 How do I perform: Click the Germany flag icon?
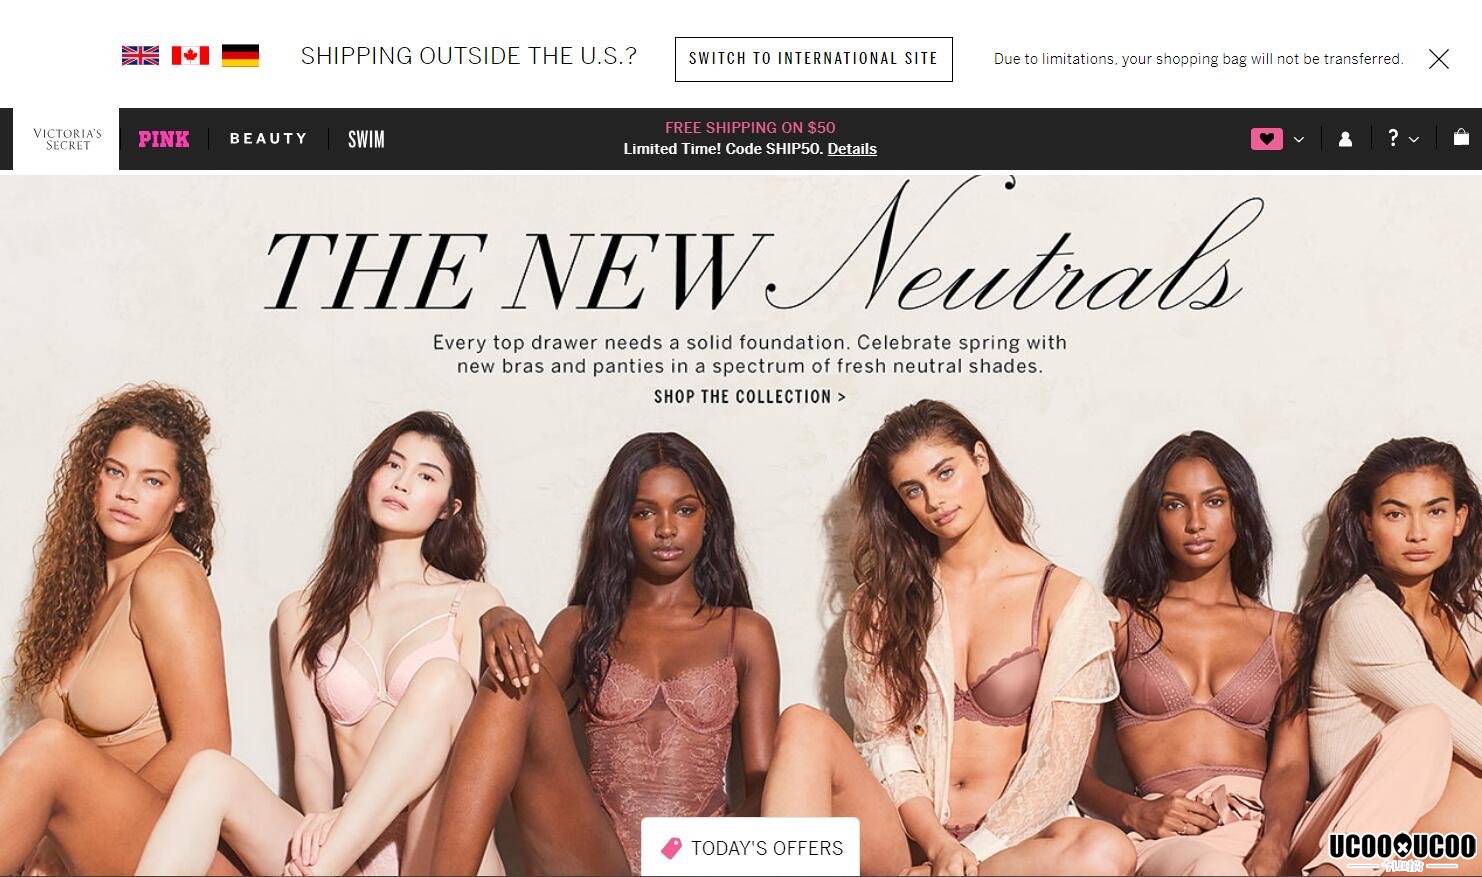[x=240, y=56]
